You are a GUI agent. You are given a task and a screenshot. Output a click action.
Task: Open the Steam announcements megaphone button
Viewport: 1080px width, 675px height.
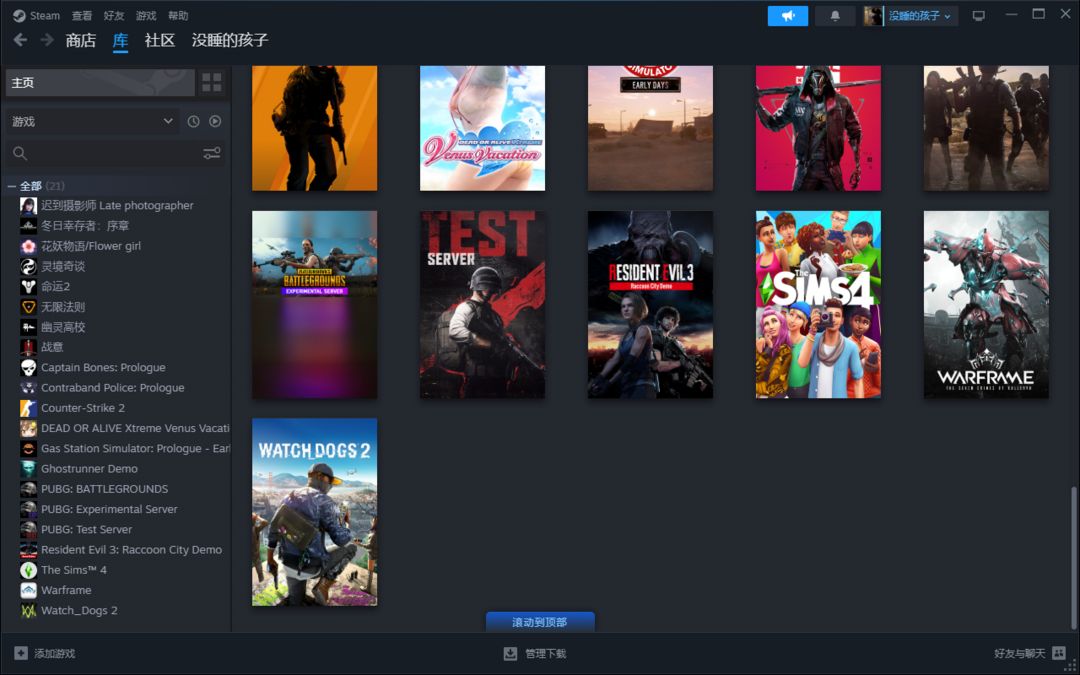coord(788,16)
